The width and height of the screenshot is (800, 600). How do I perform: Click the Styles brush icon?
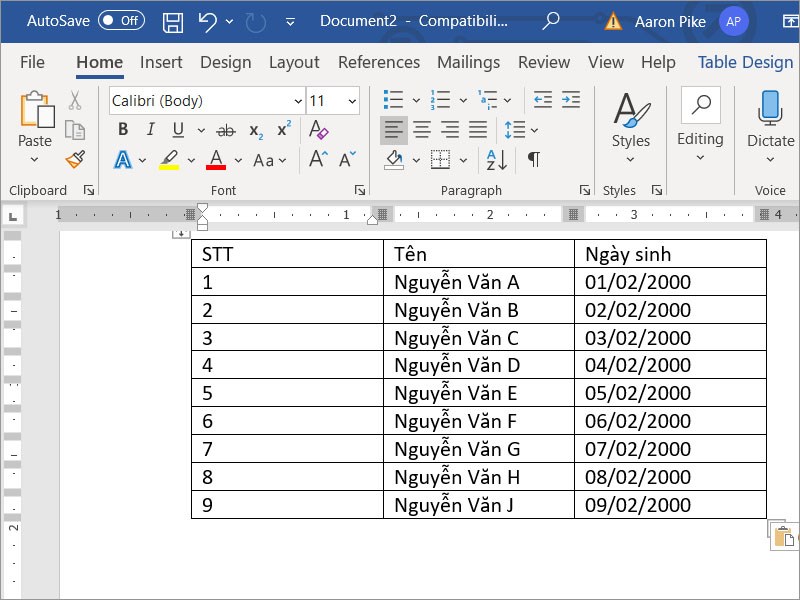631,109
